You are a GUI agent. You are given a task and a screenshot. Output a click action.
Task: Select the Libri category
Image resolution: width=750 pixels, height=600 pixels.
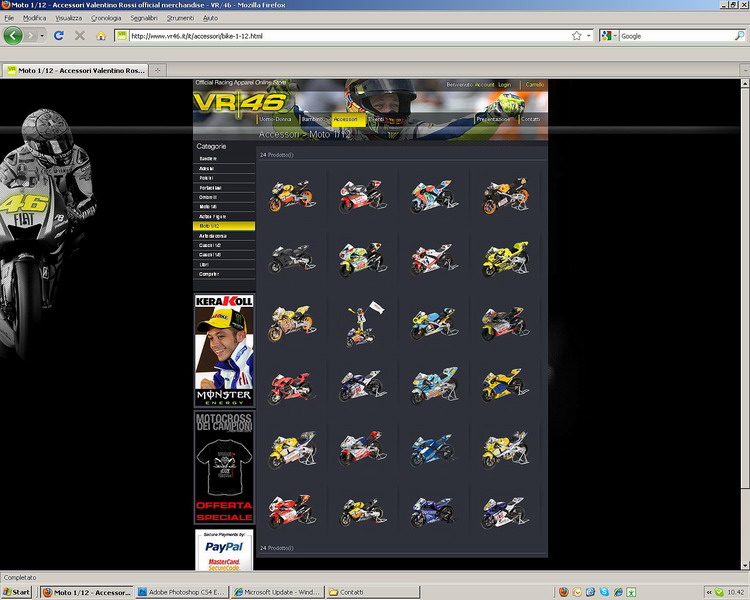tap(224, 264)
